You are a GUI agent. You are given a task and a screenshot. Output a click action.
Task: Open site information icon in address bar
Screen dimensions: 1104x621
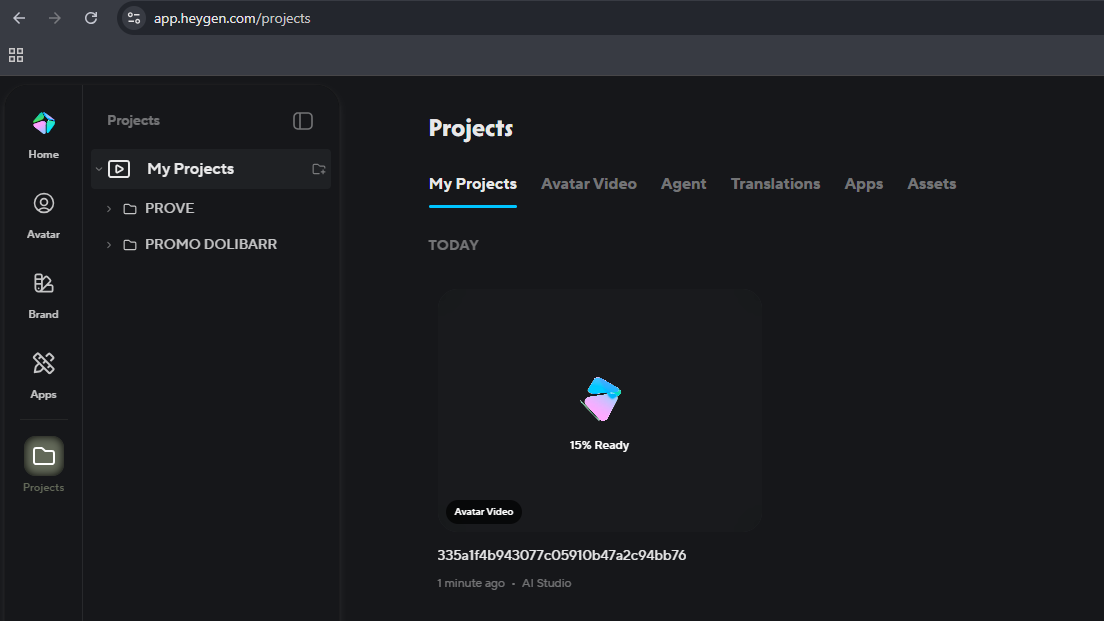134,18
